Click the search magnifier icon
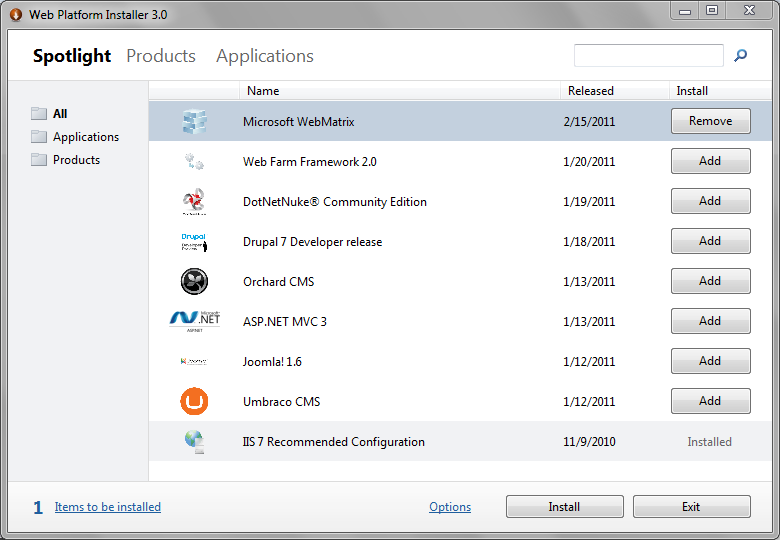Image resolution: width=780 pixels, height=540 pixels. (740, 55)
